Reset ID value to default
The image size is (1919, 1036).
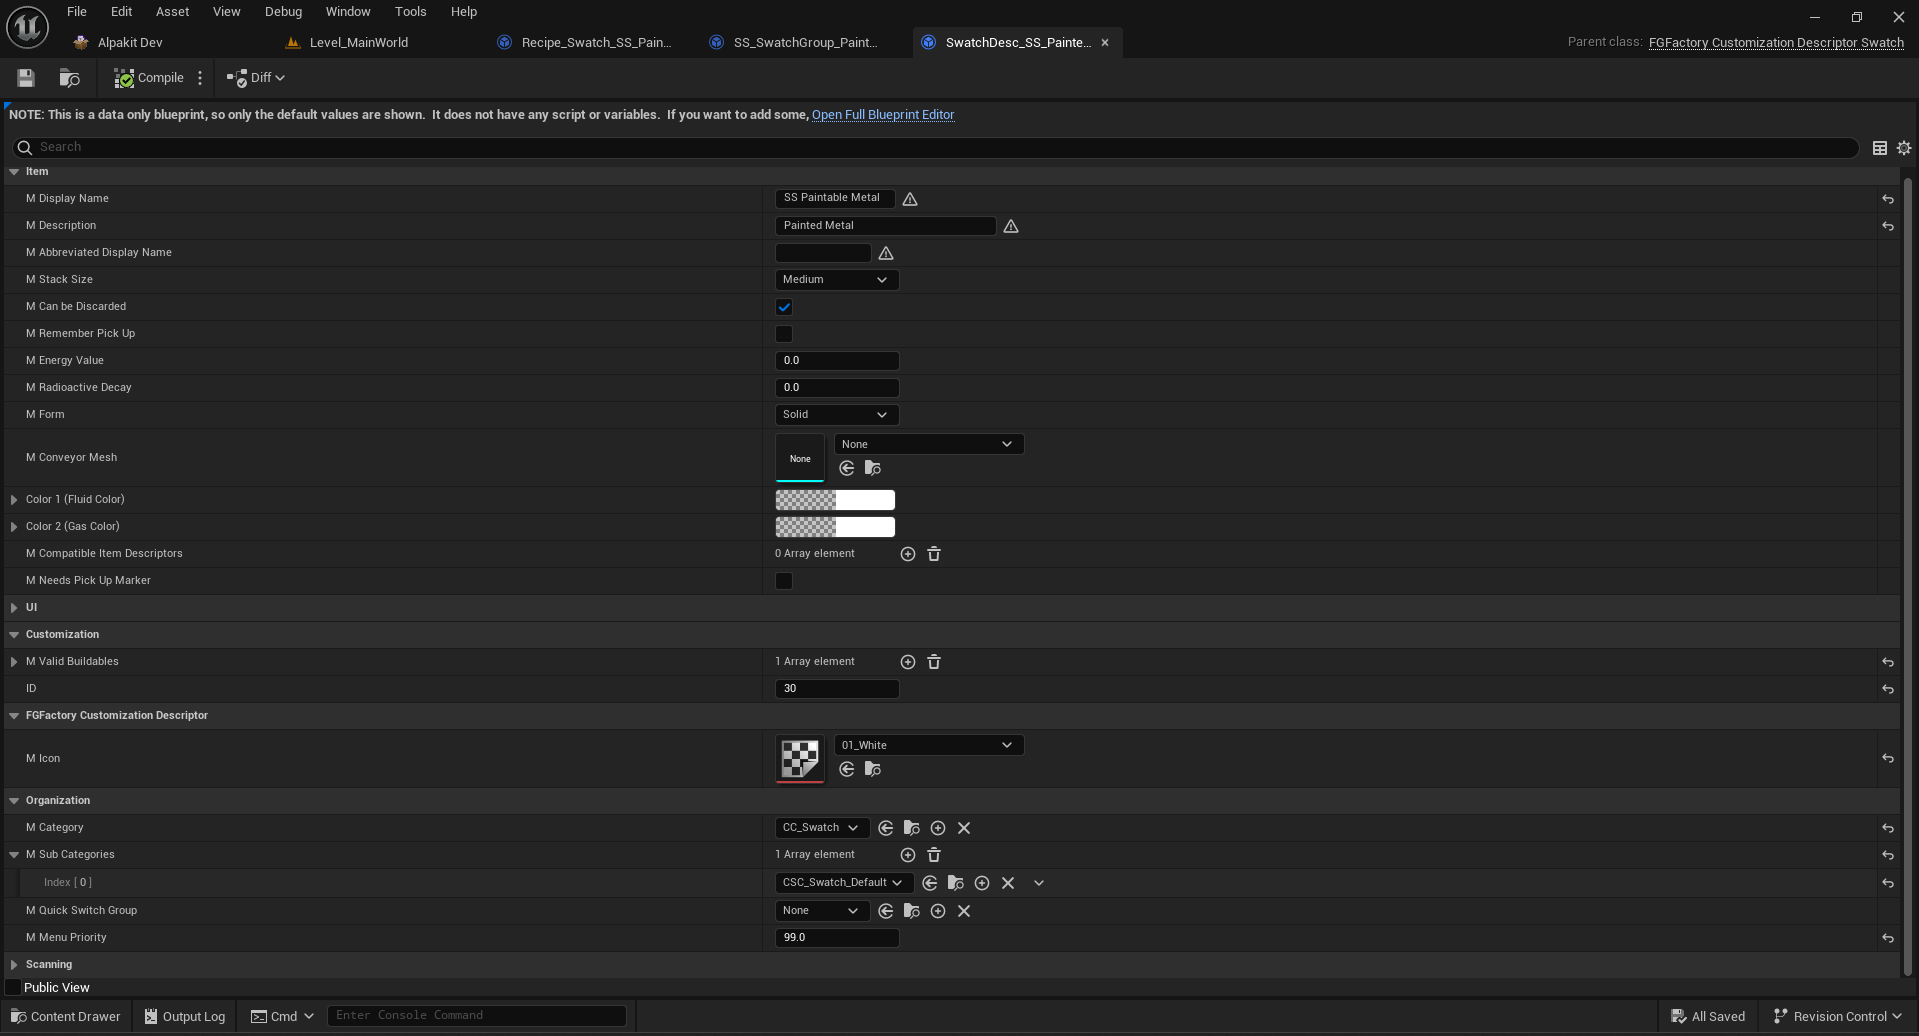1888,689
